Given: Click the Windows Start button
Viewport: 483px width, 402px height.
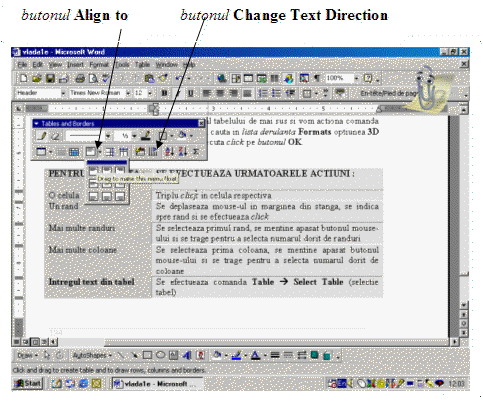Looking at the screenshot, I should [x=28, y=384].
